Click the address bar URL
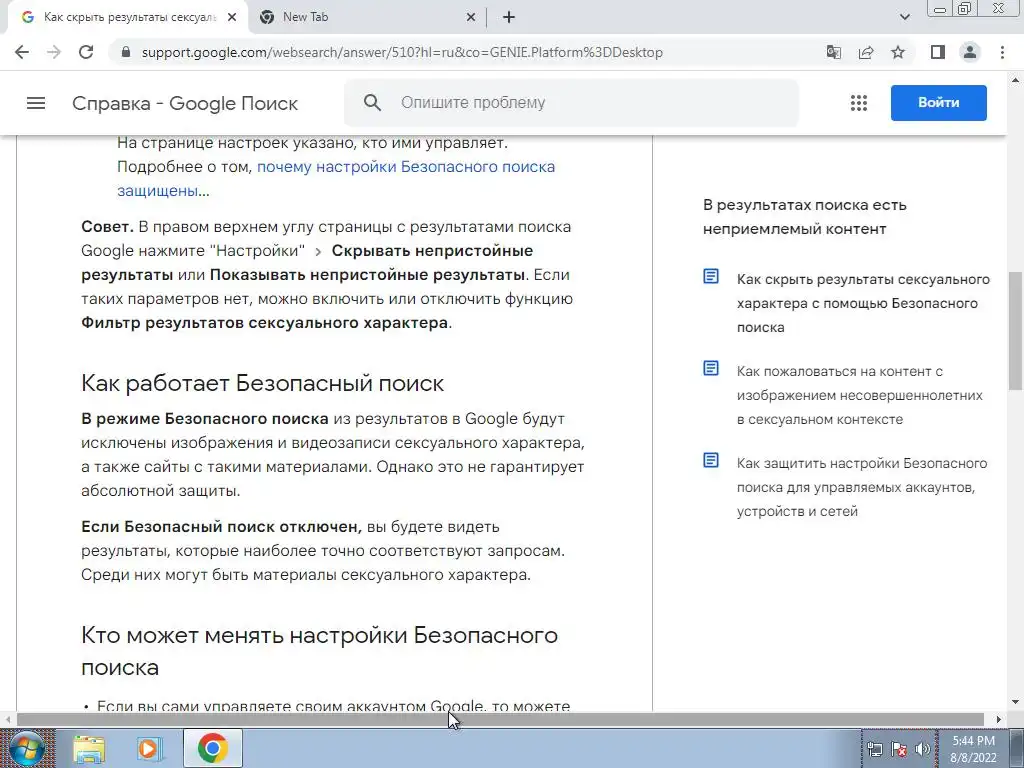This screenshot has width=1024, height=768. click(402, 52)
